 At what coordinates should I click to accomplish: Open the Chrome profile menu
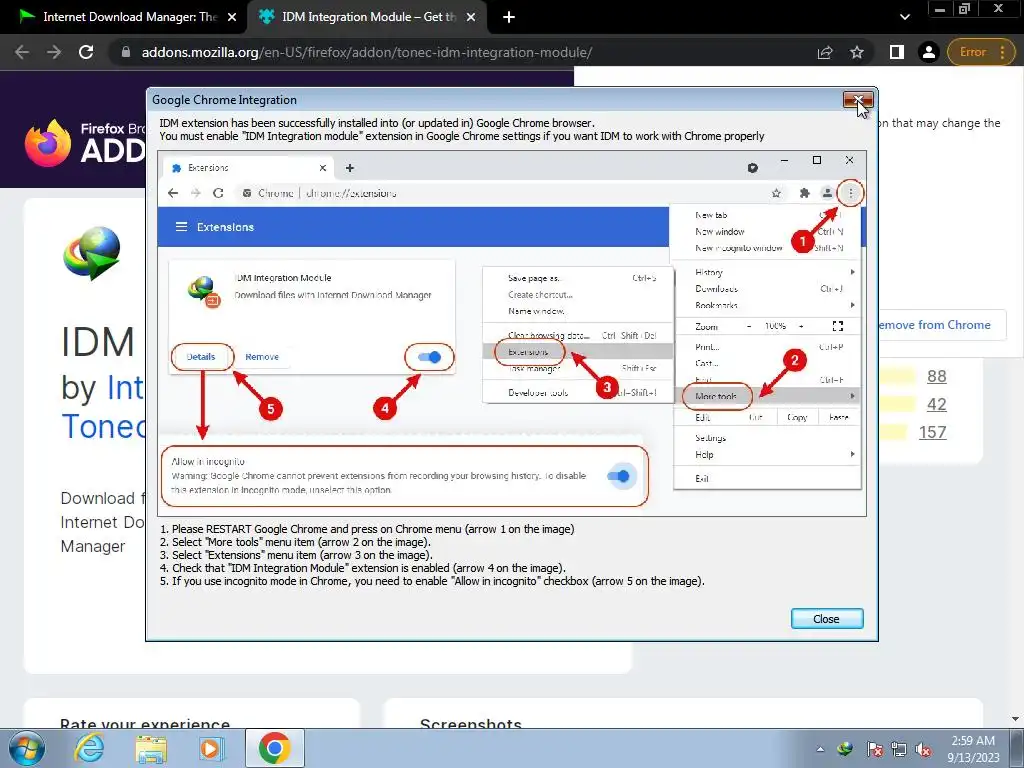point(928,52)
